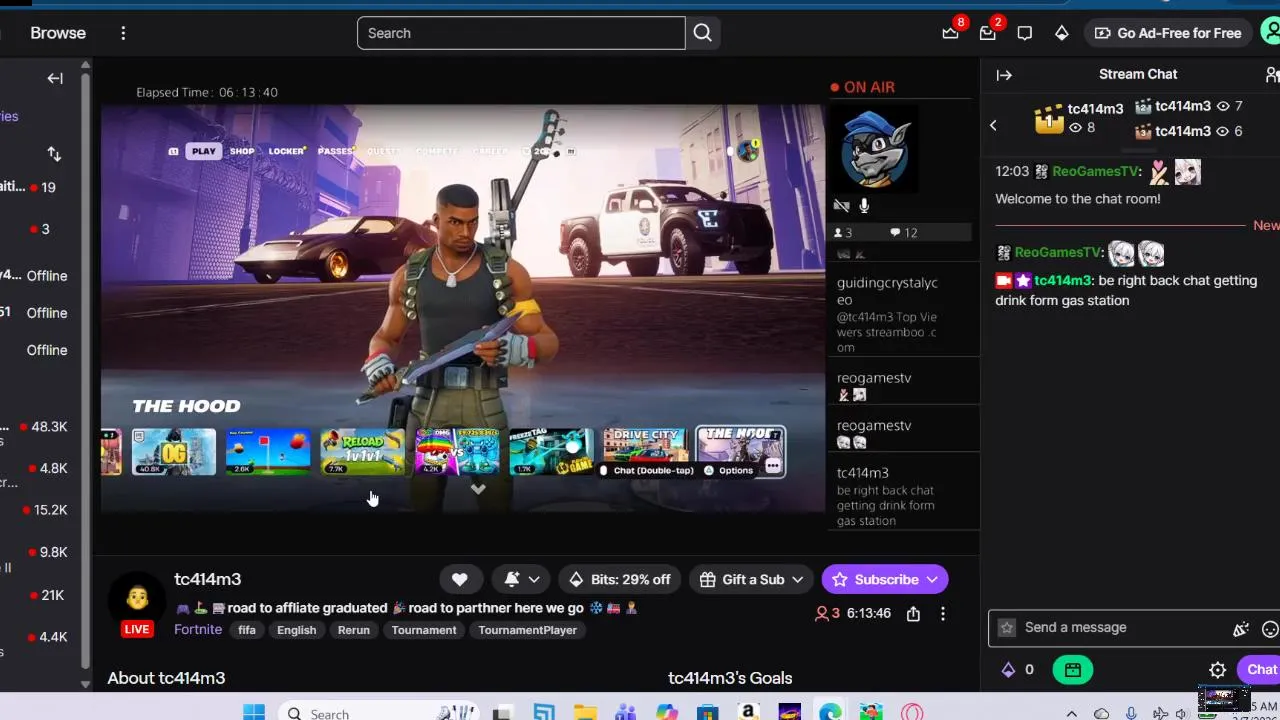Open the Browse page
The image size is (1280, 720).
58,33
